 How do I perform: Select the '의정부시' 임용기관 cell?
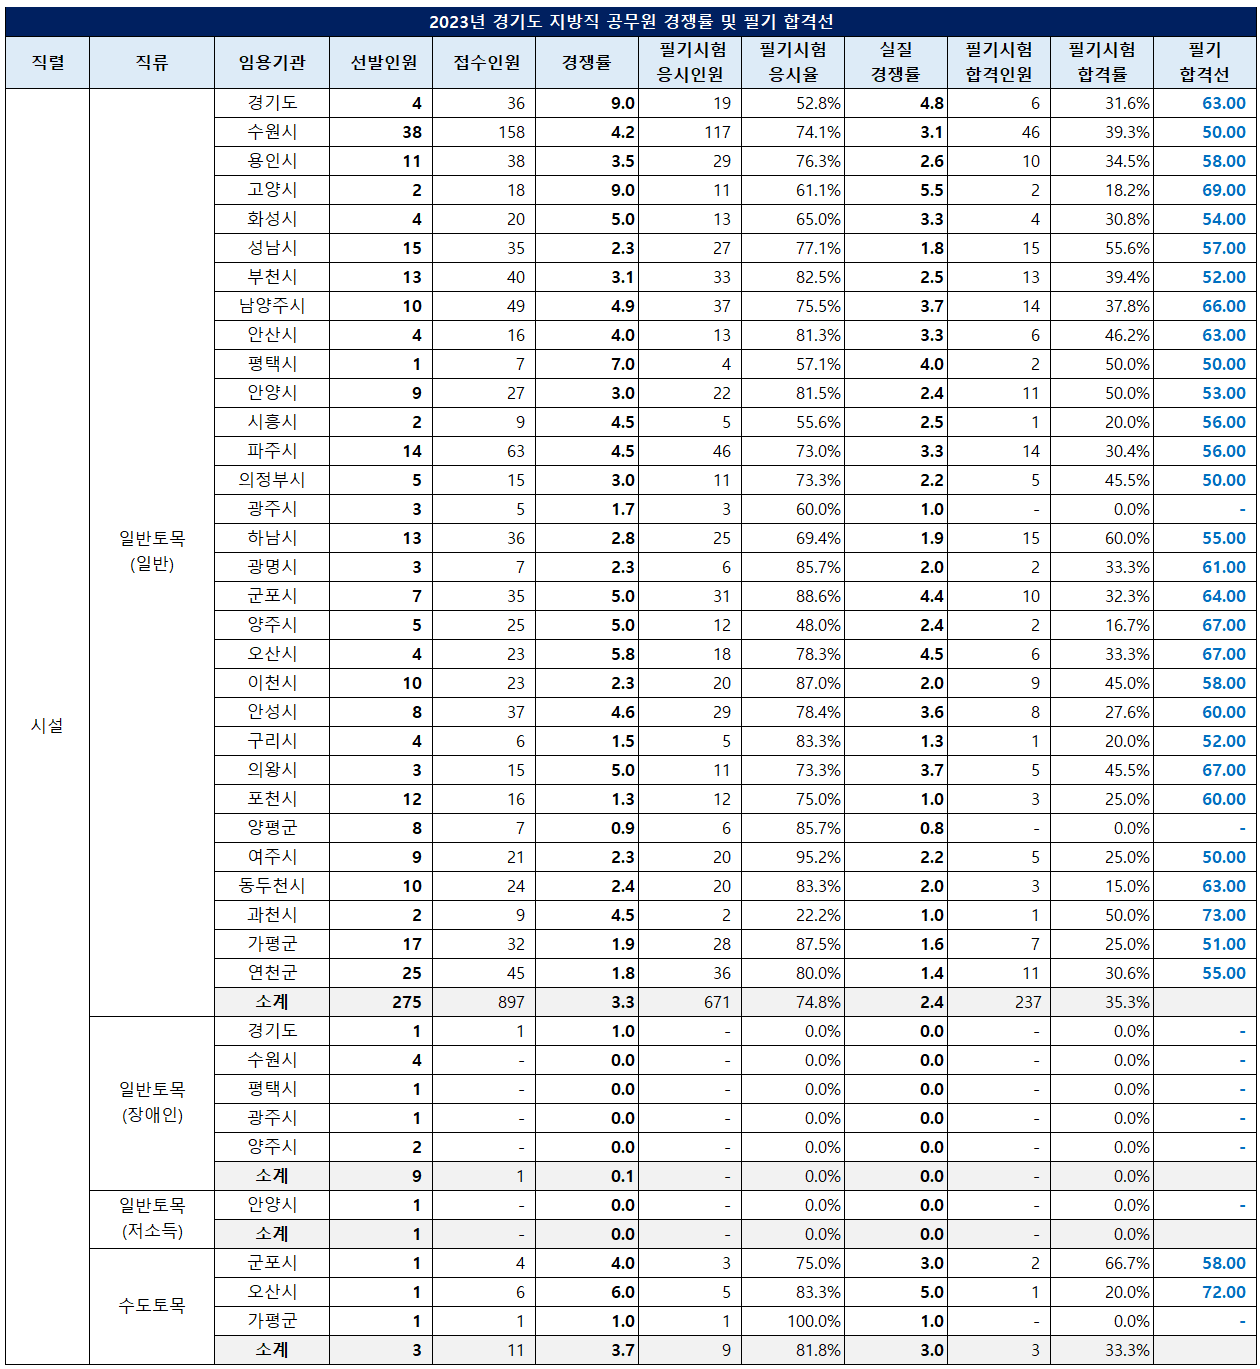pyautogui.click(x=272, y=480)
